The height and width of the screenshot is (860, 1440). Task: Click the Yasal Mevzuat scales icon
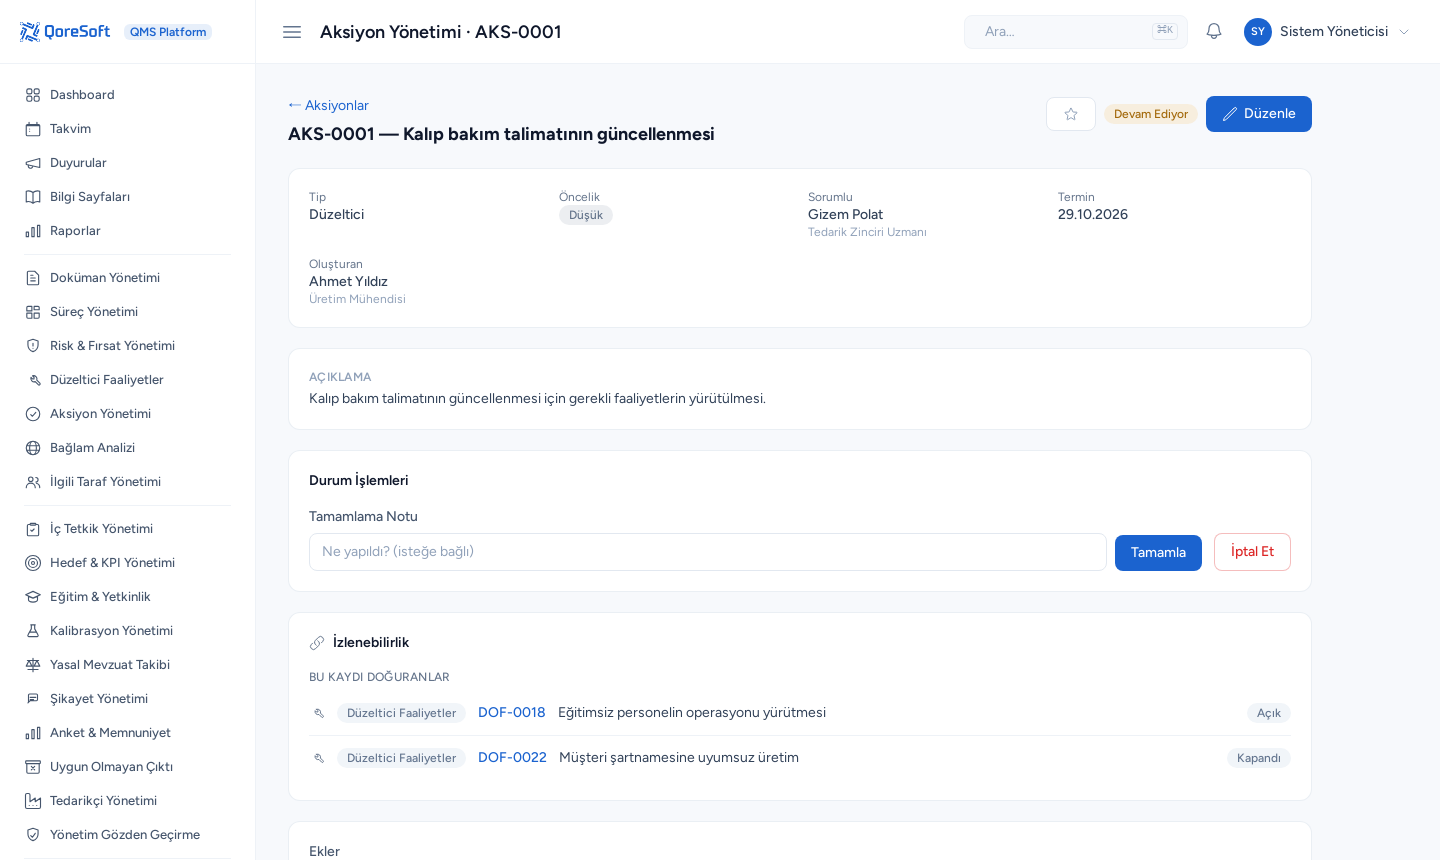(33, 665)
